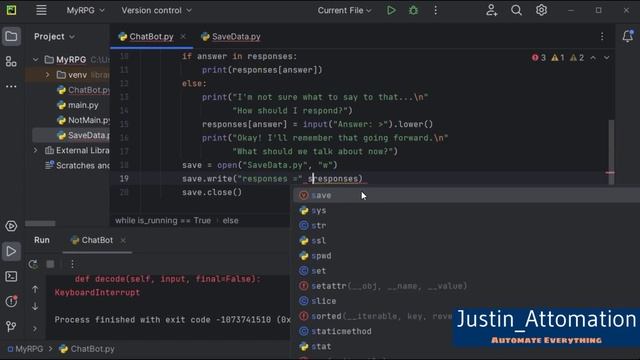Go to next highlighted error arrow

coord(607,58)
